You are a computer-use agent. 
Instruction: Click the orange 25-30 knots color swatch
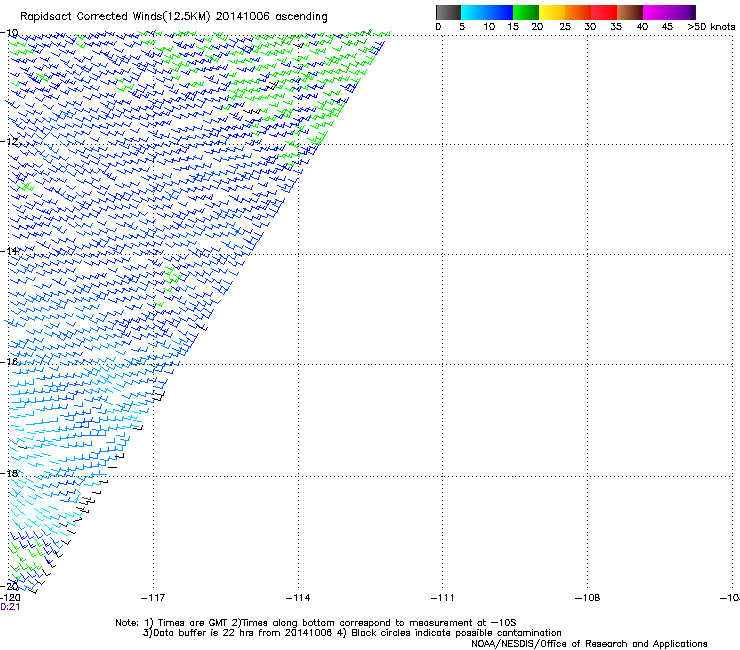point(577,12)
